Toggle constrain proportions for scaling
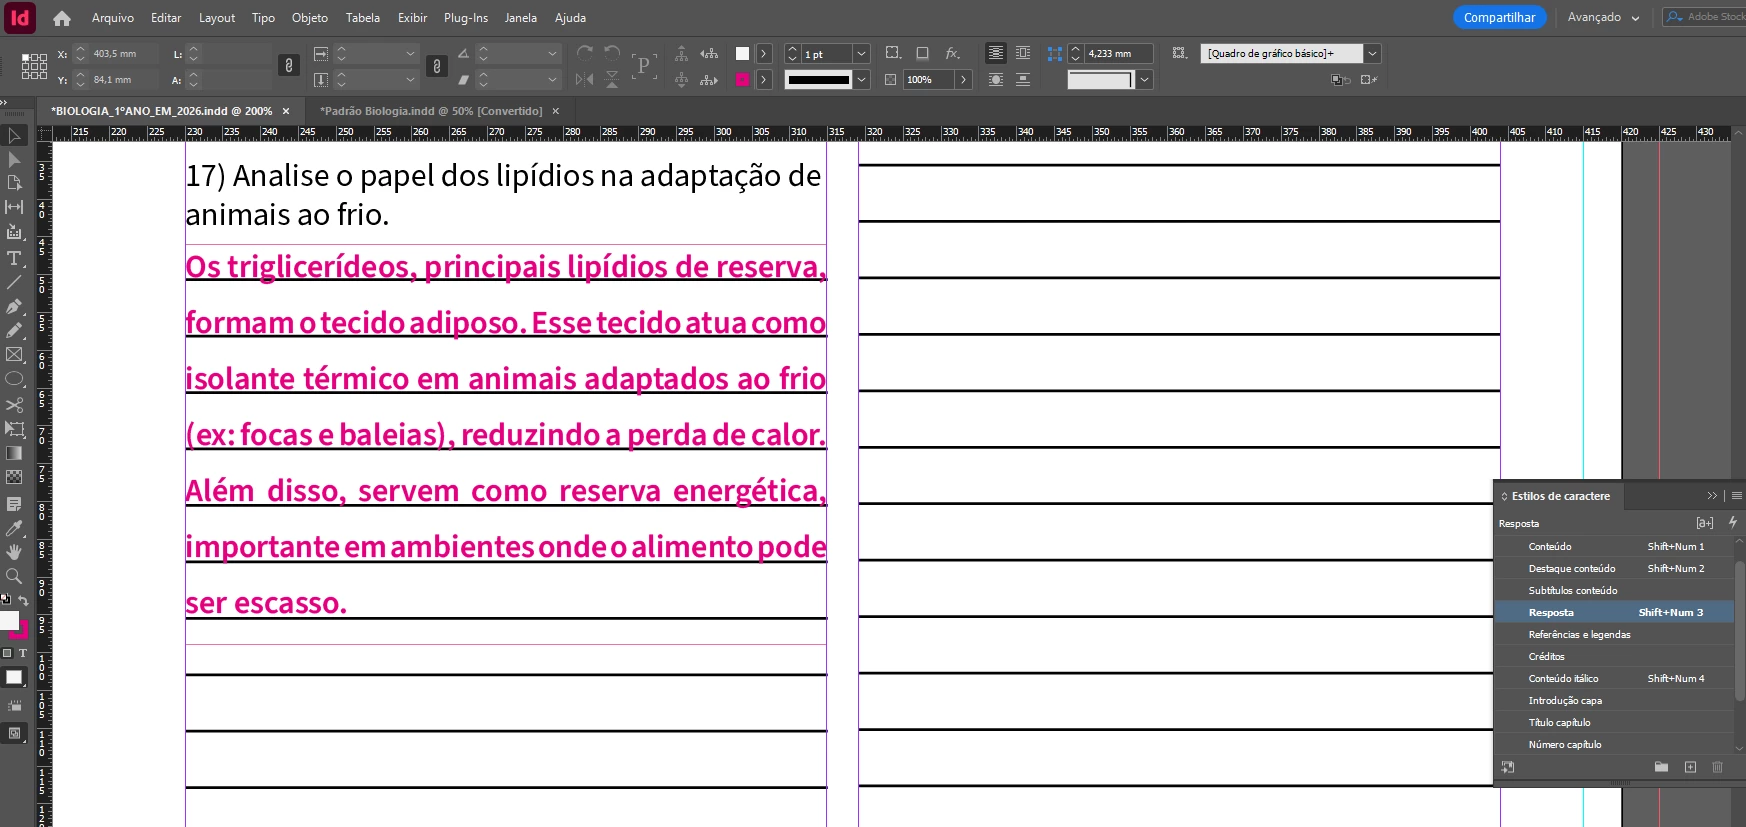 click(436, 66)
